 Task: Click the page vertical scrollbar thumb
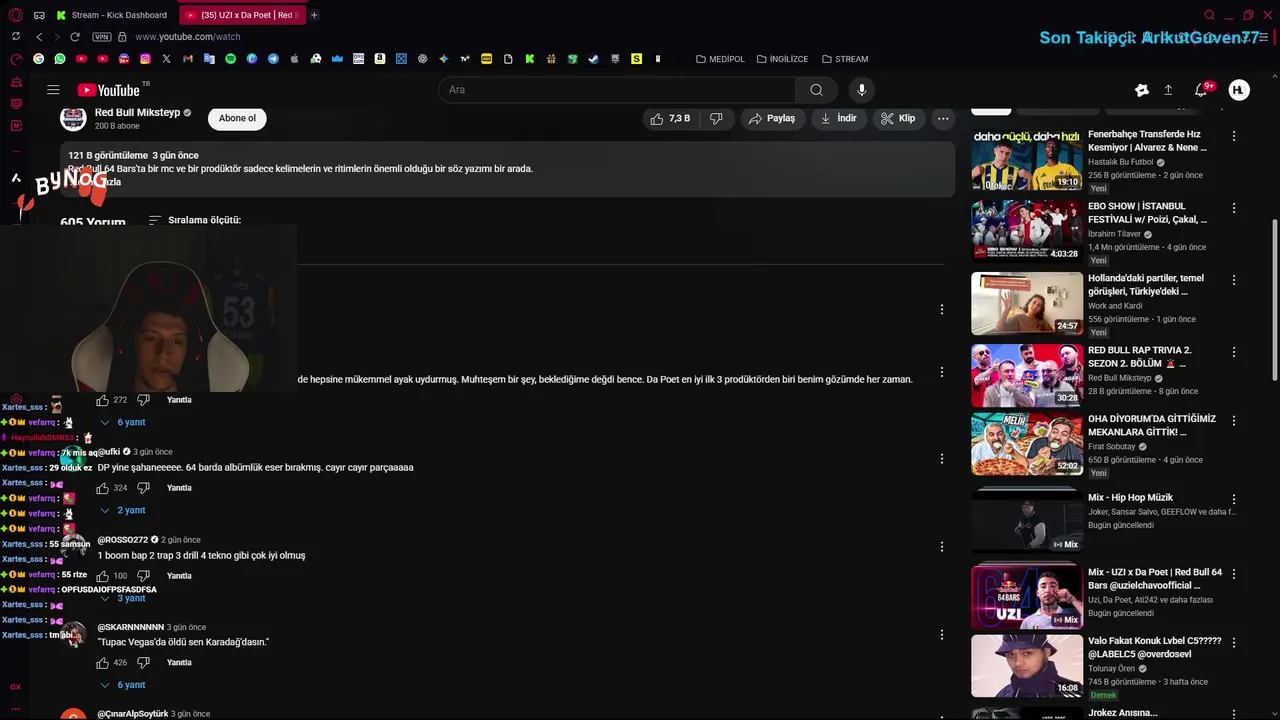[x=1274, y=300]
